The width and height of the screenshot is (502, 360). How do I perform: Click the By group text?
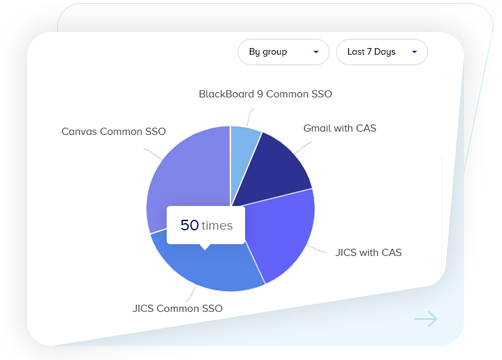(x=268, y=52)
